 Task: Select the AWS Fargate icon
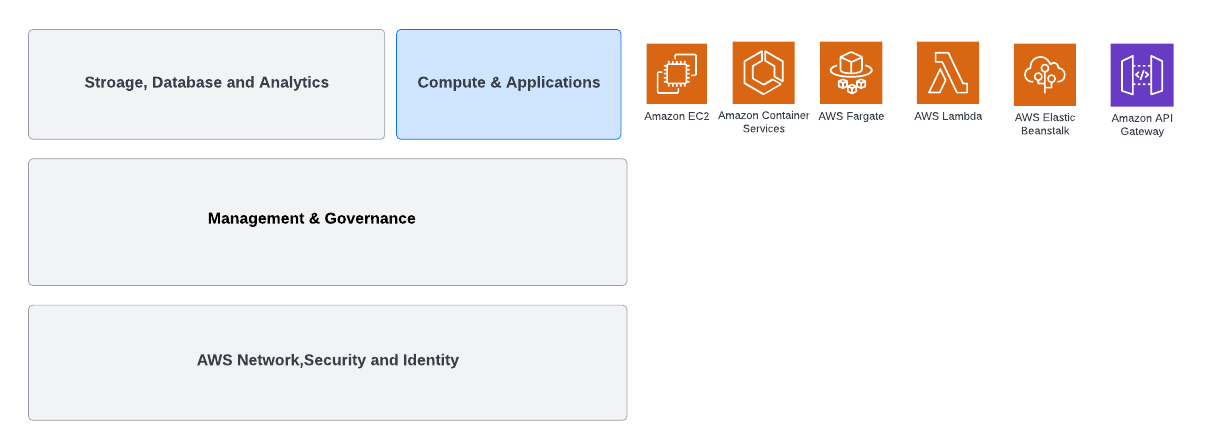coord(851,73)
